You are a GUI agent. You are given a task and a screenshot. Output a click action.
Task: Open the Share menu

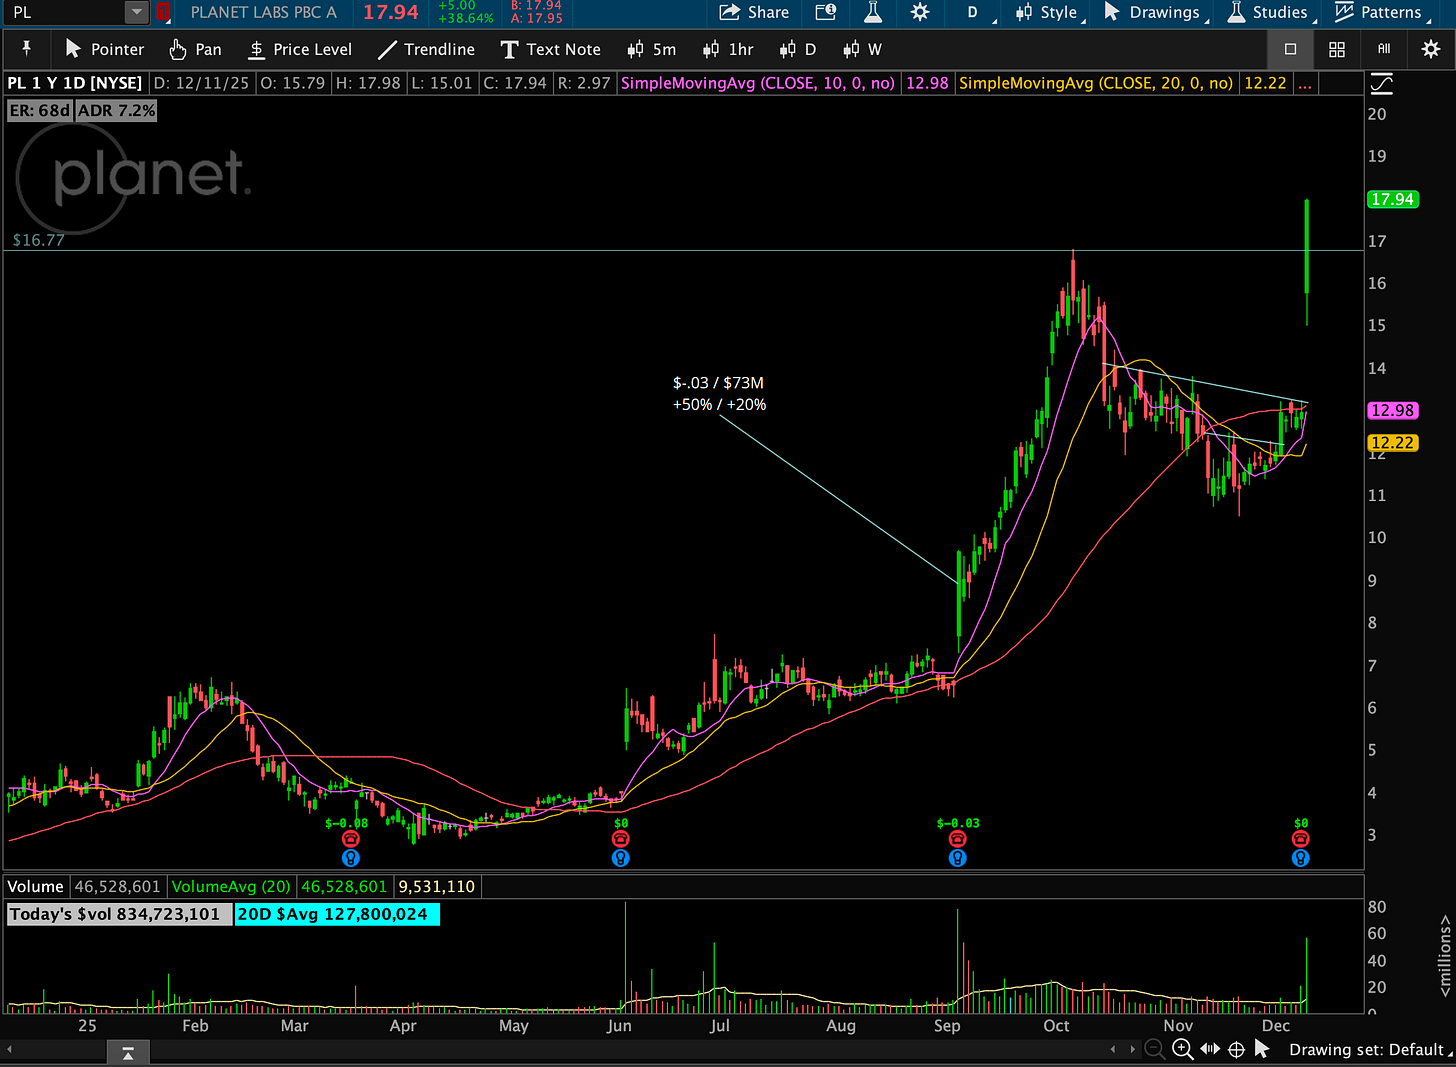click(754, 12)
